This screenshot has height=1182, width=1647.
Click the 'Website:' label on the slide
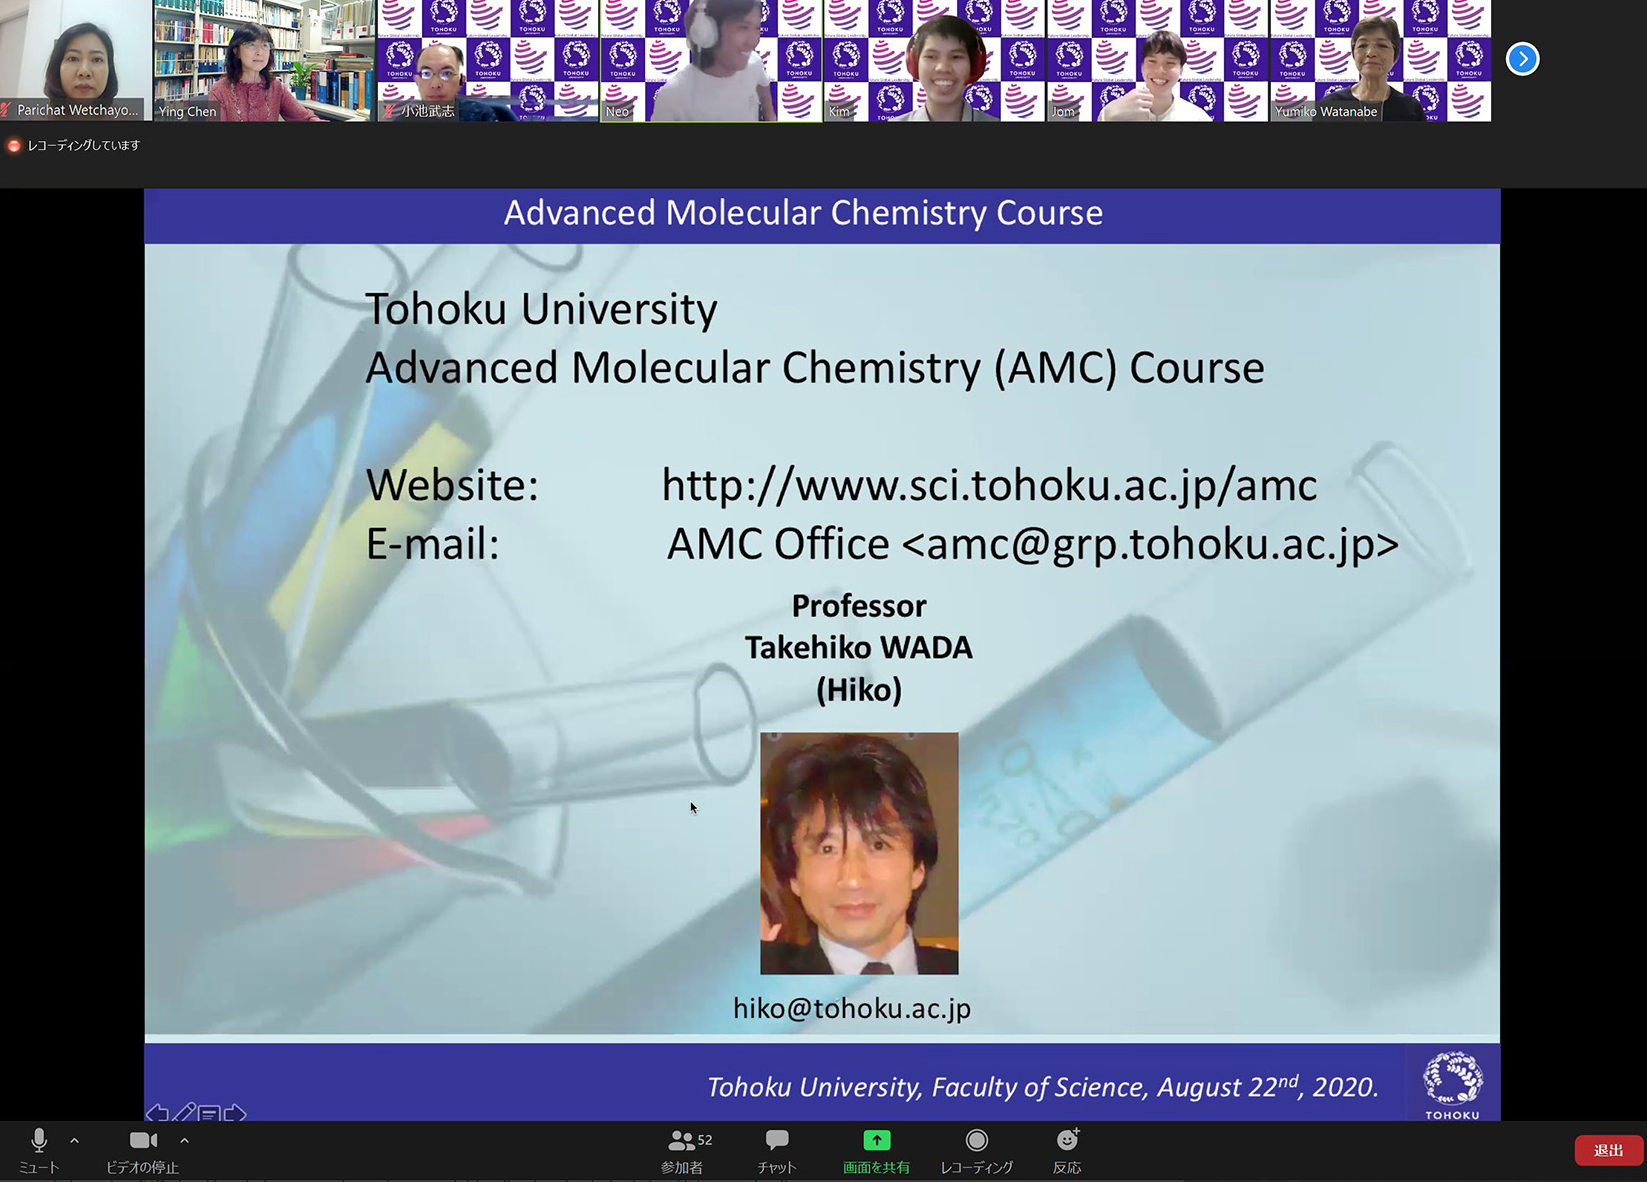(452, 485)
